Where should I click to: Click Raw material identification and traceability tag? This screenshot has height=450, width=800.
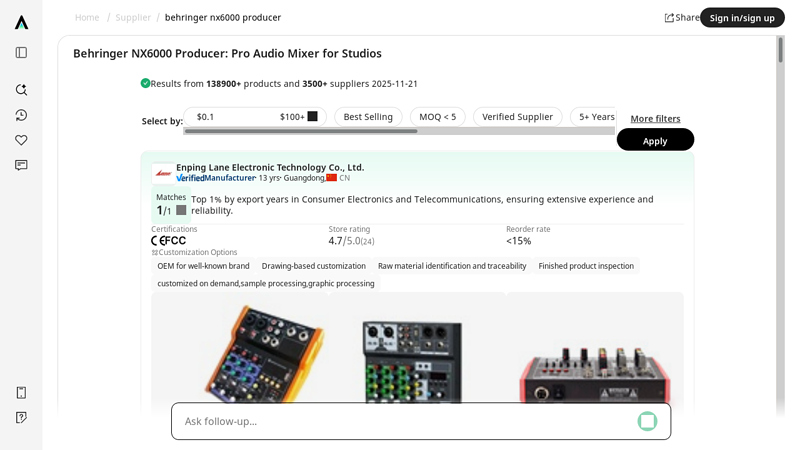coord(452,266)
